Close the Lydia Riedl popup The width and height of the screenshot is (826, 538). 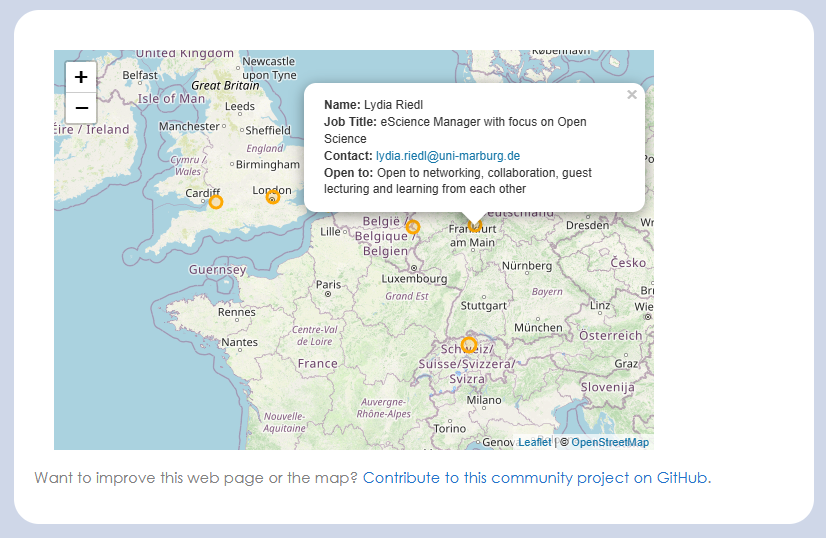coord(631,95)
